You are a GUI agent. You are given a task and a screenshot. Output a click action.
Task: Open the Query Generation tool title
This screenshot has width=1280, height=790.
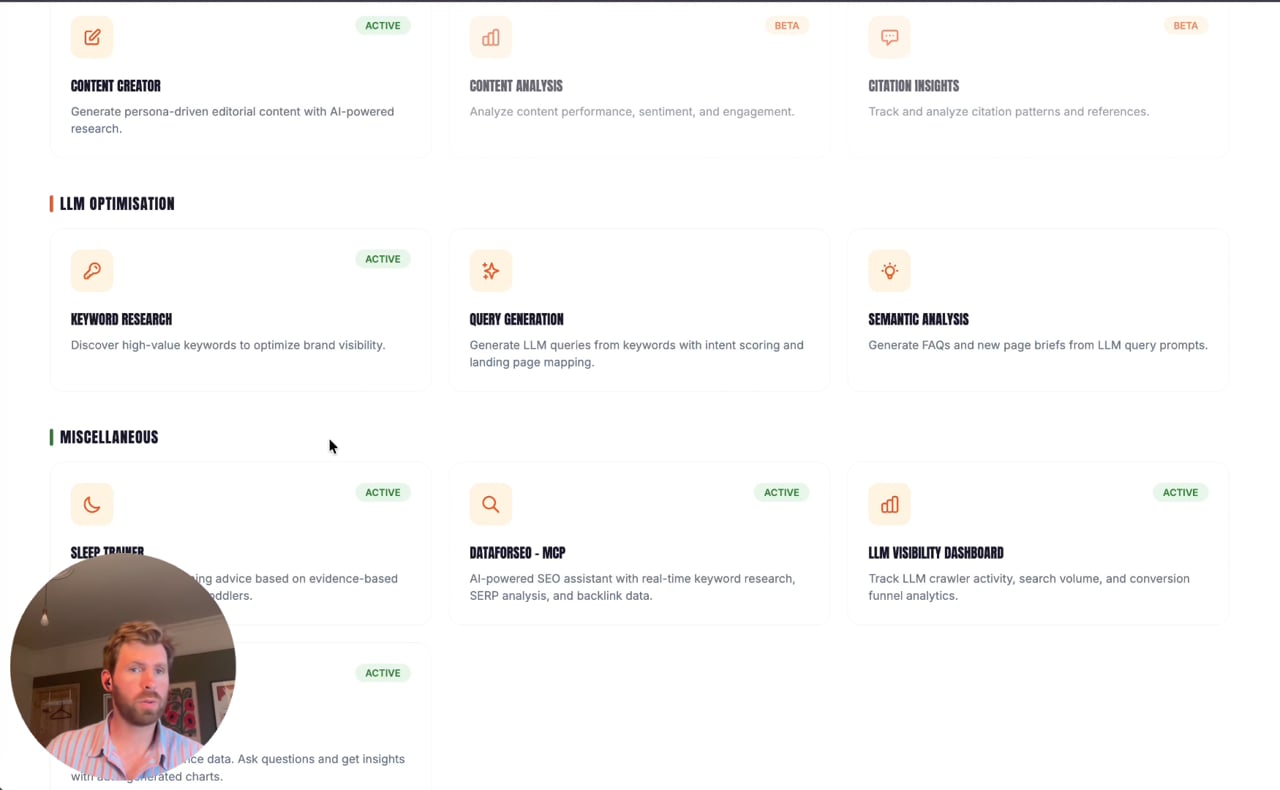(516, 319)
